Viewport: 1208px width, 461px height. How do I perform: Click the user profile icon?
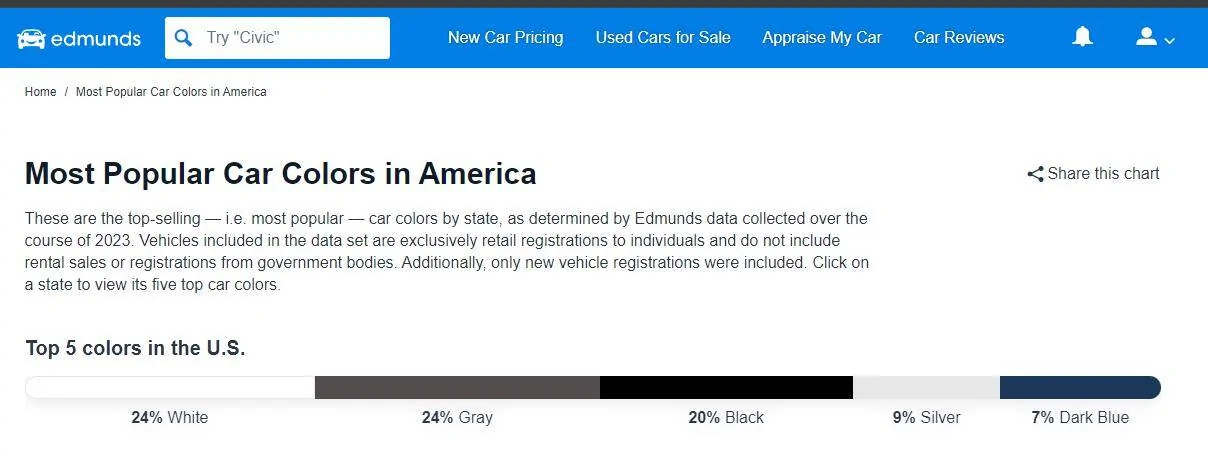pos(1146,37)
